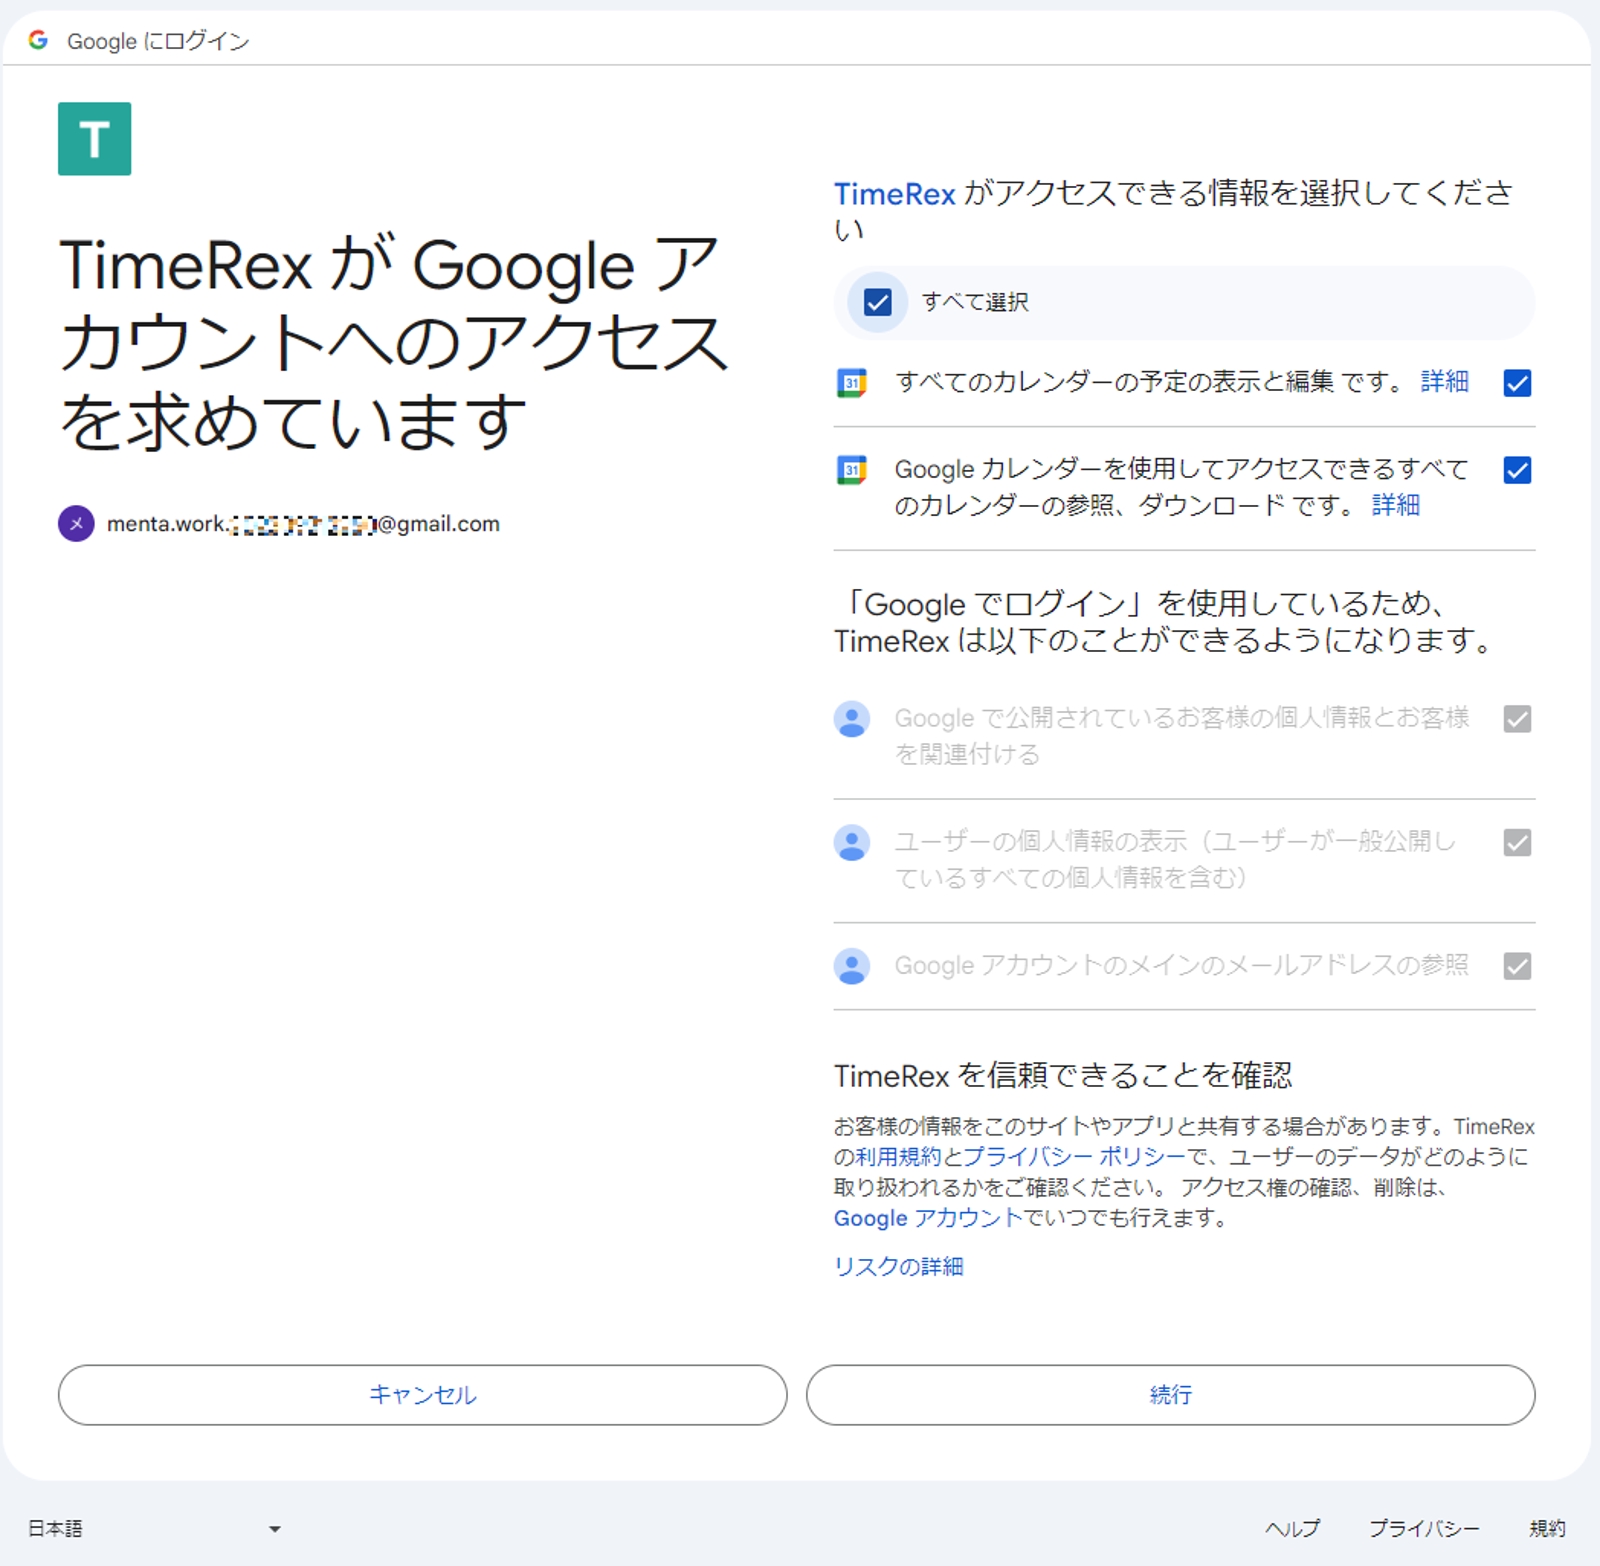1600x1566 pixels.
Task: Click the Google にログイン header title
Action: tap(158, 41)
